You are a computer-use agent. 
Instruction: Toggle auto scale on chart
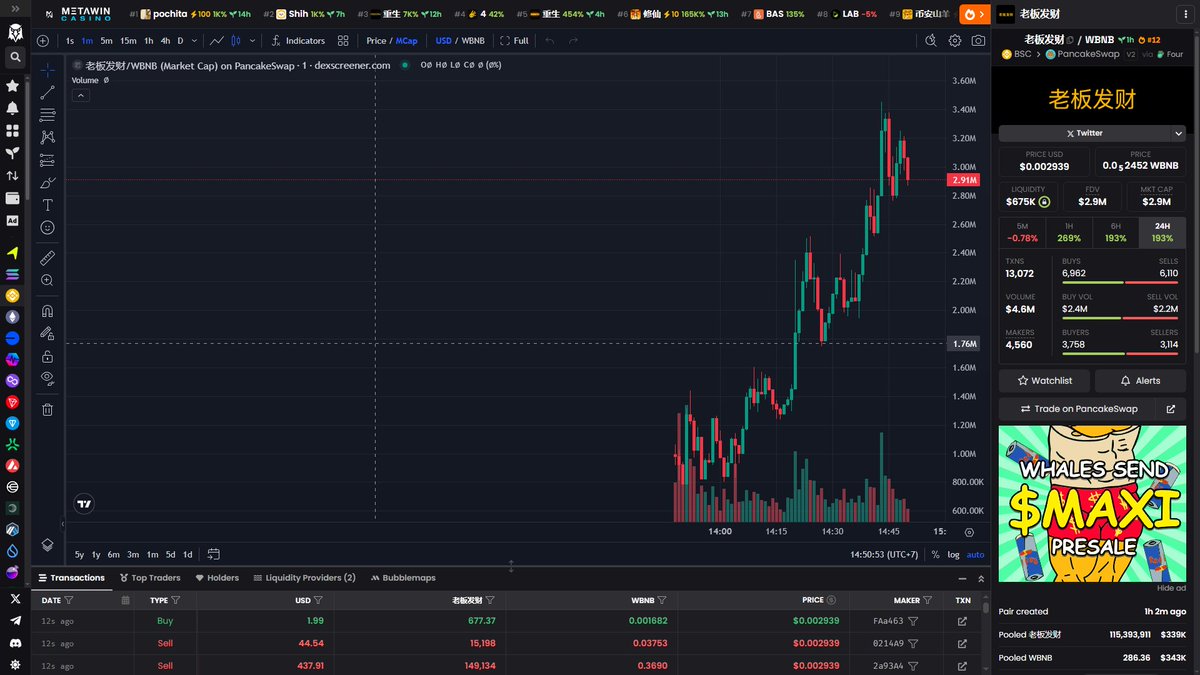(x=975, y=554)
